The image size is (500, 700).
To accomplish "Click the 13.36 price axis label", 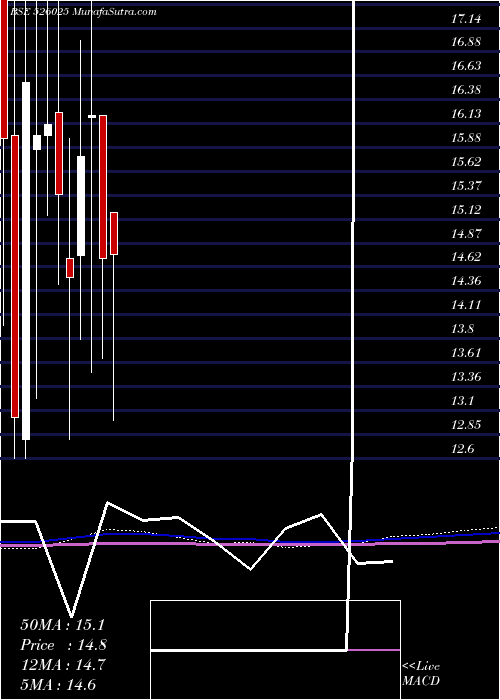I will point(466,377).
